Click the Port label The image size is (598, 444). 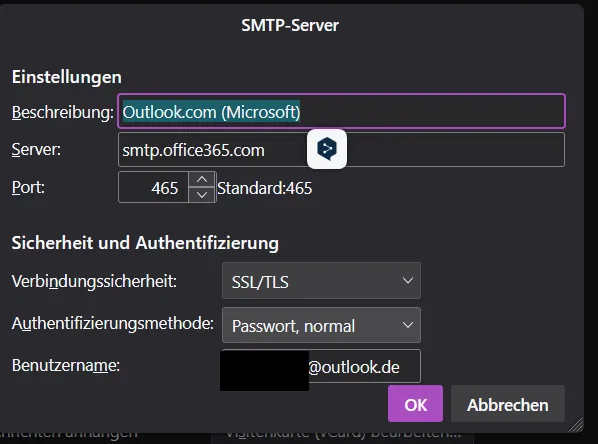(x=28, y=187)
